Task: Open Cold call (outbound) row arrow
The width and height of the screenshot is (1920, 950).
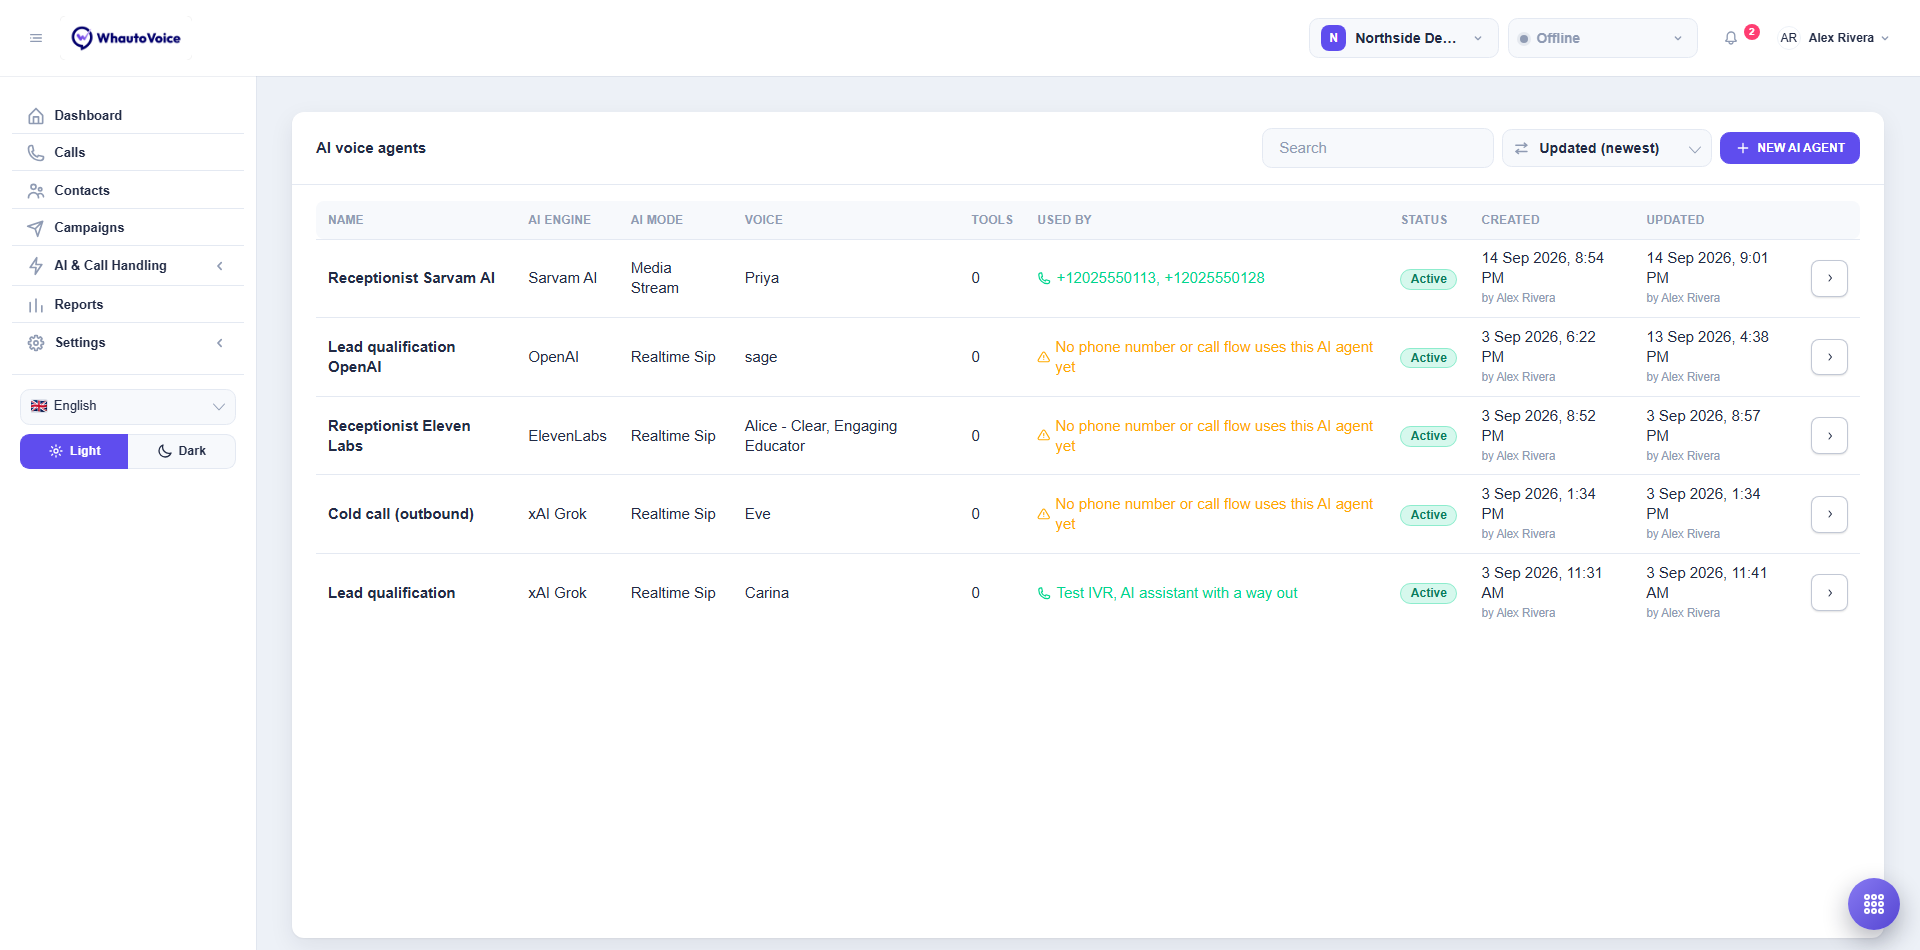Action: (x=1829, y=514)
